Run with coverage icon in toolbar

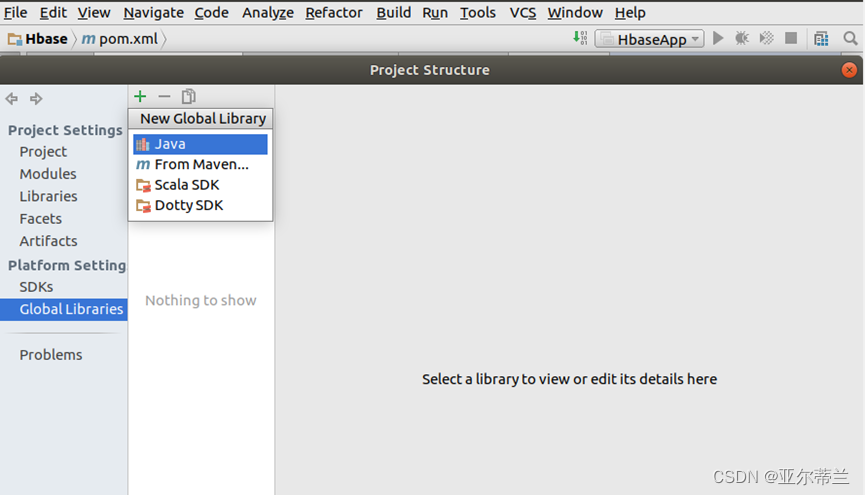(x=766, y=39)
